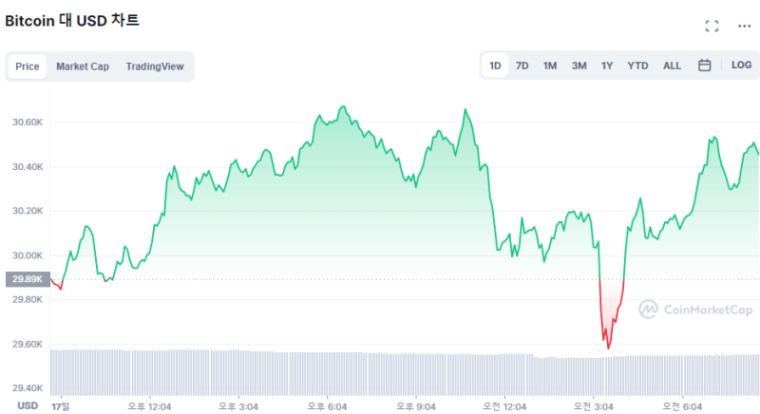The width and height of the screenshot is (760, 414).
Task: Show year-to-date YTD range
Action: point(637,66)
